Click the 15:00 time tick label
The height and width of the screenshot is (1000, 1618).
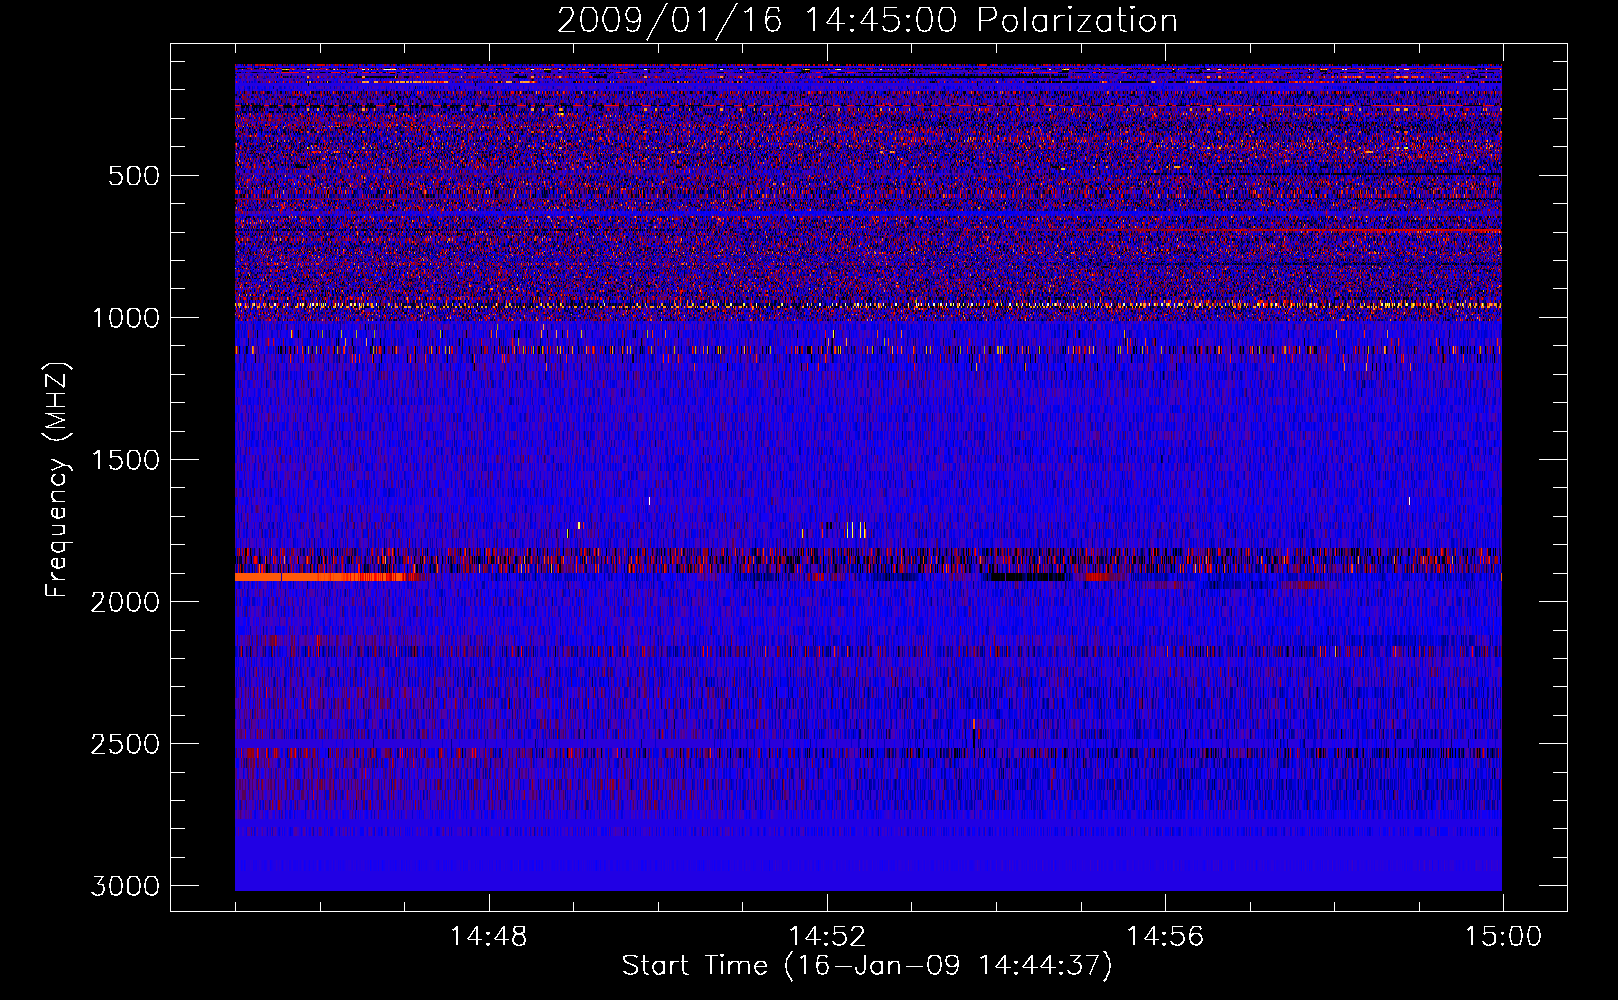[x=1503, y=937]
